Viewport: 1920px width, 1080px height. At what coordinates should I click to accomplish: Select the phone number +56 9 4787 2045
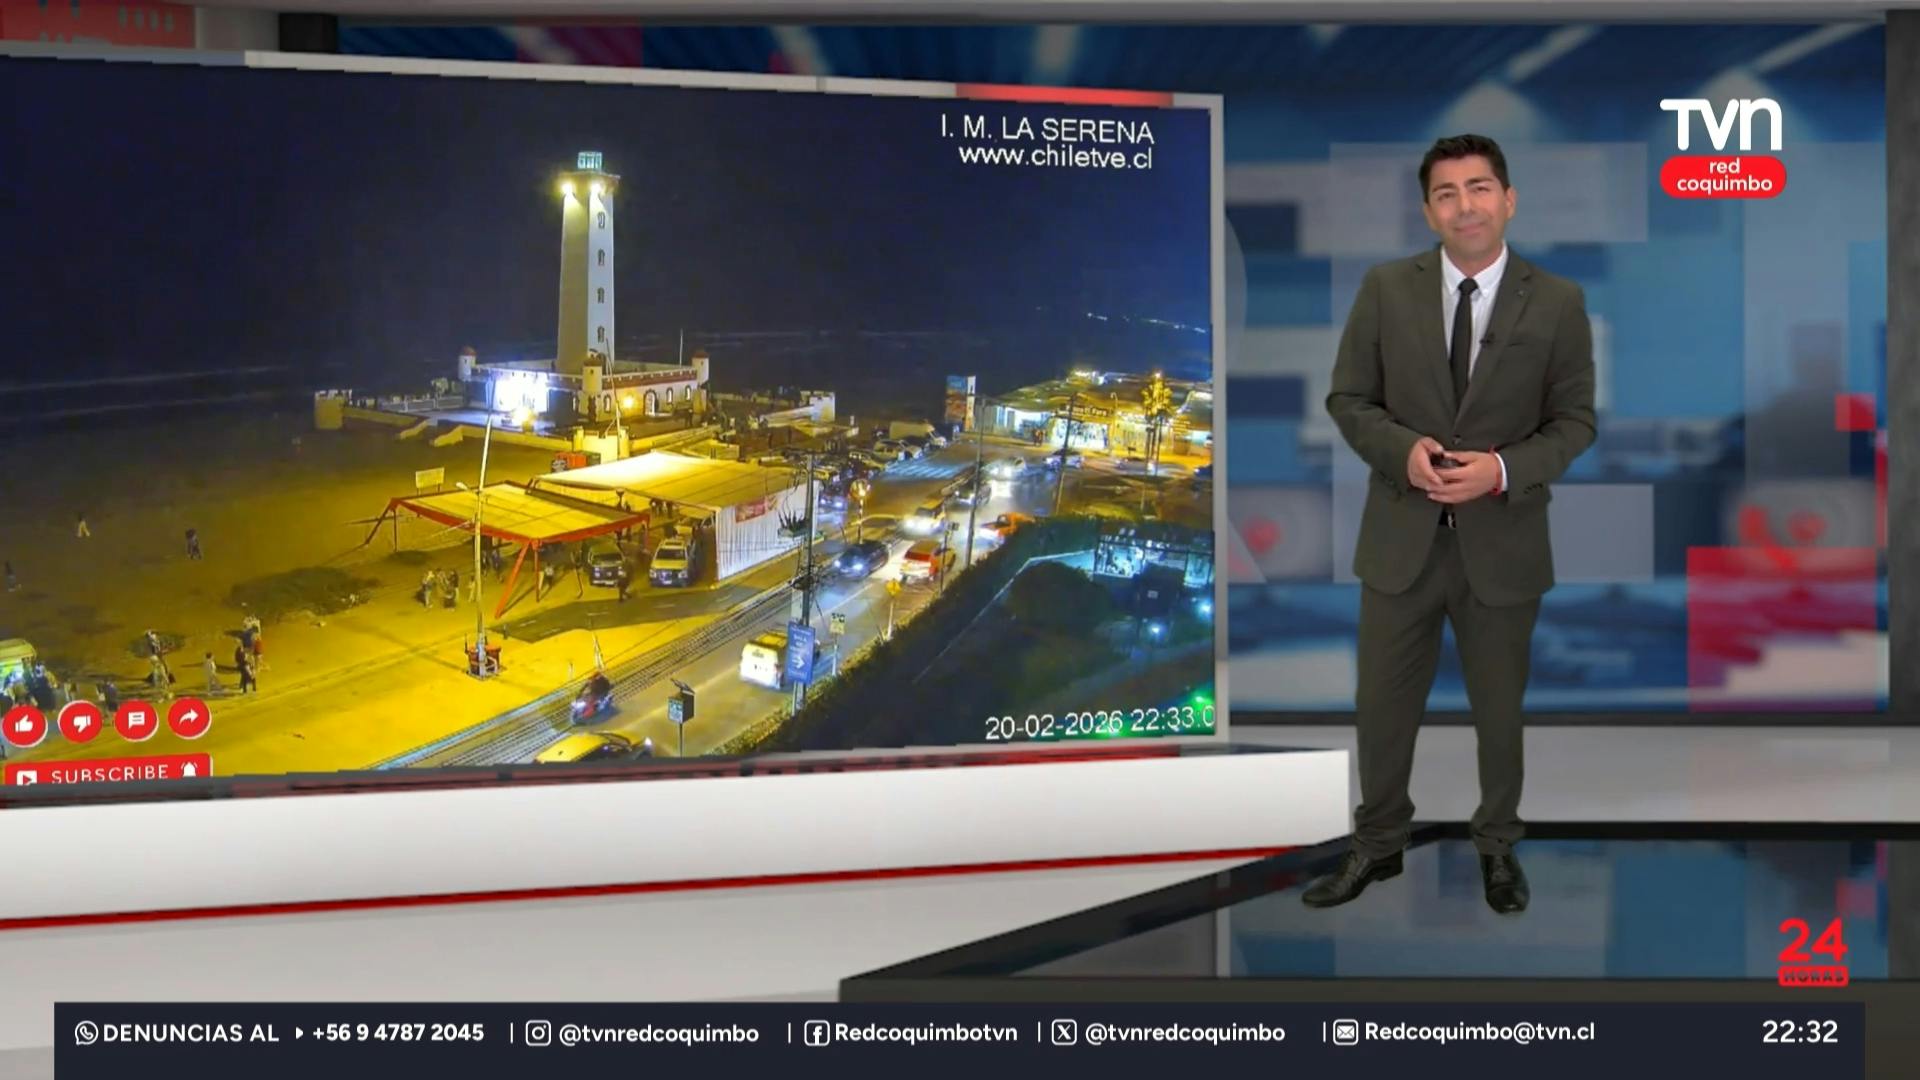tap(398, 1033)
